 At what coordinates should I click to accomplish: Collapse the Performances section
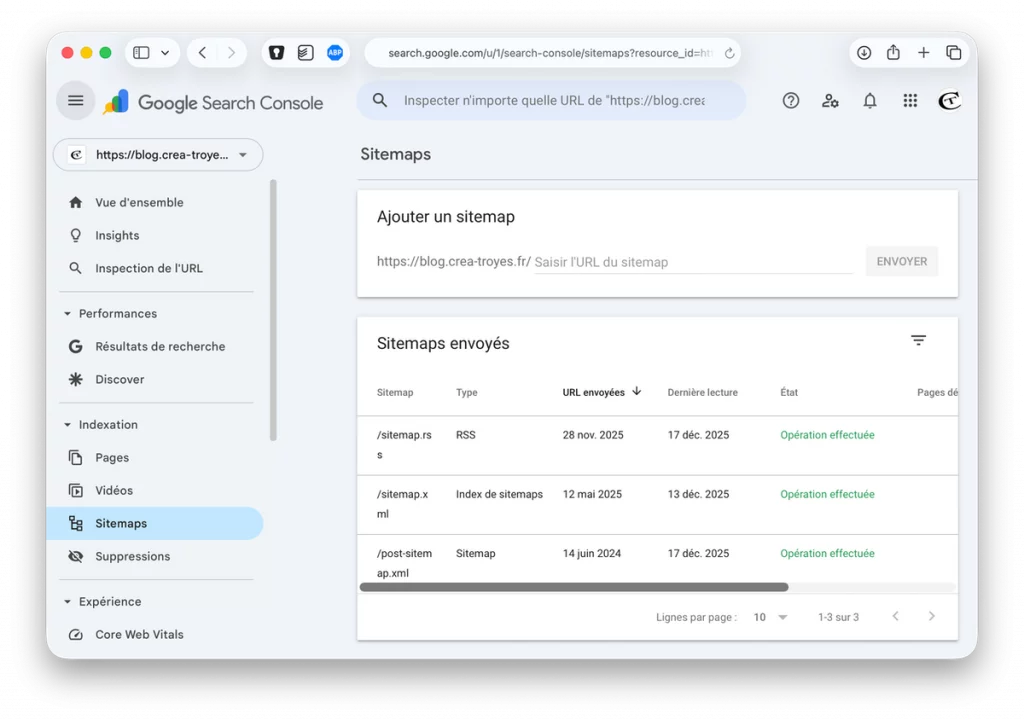click(67, 313)
